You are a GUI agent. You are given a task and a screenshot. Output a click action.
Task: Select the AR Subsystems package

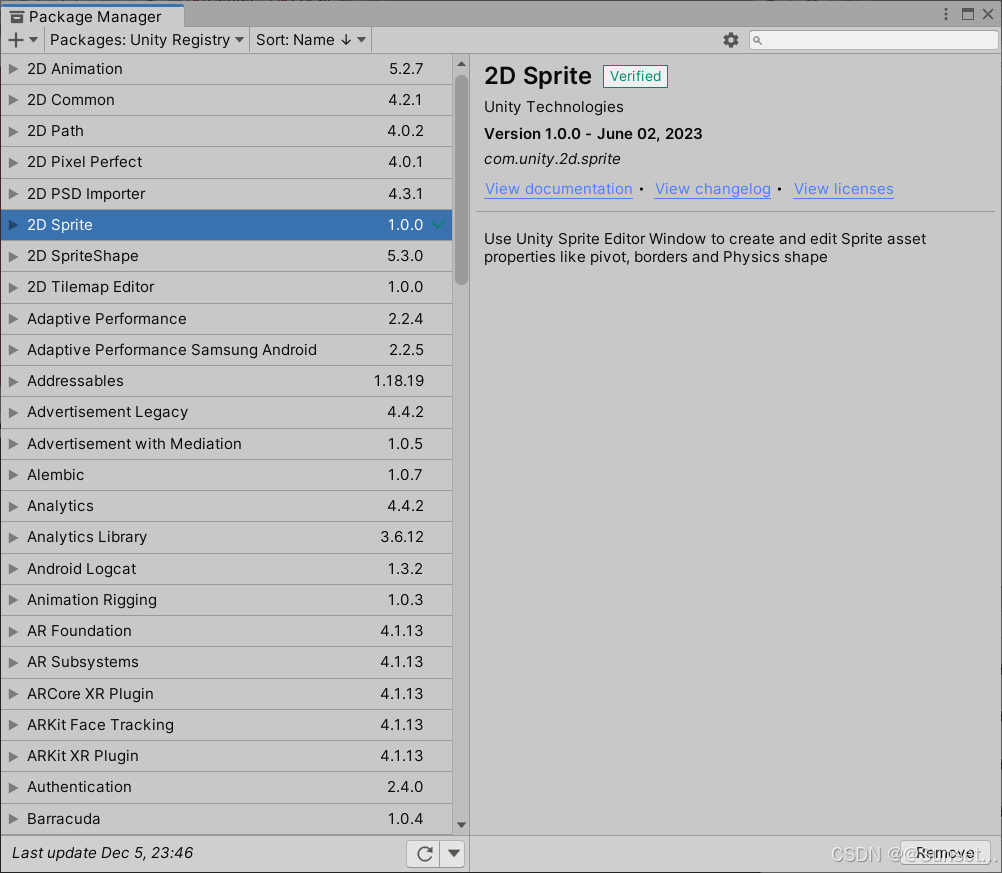226,662
